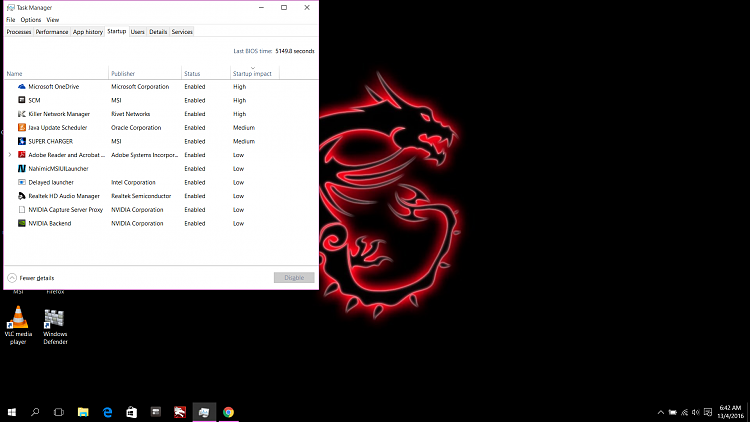Screen dimensions: 750x422
Task: Click the network tray icon
Action: [x=684, y=412]
